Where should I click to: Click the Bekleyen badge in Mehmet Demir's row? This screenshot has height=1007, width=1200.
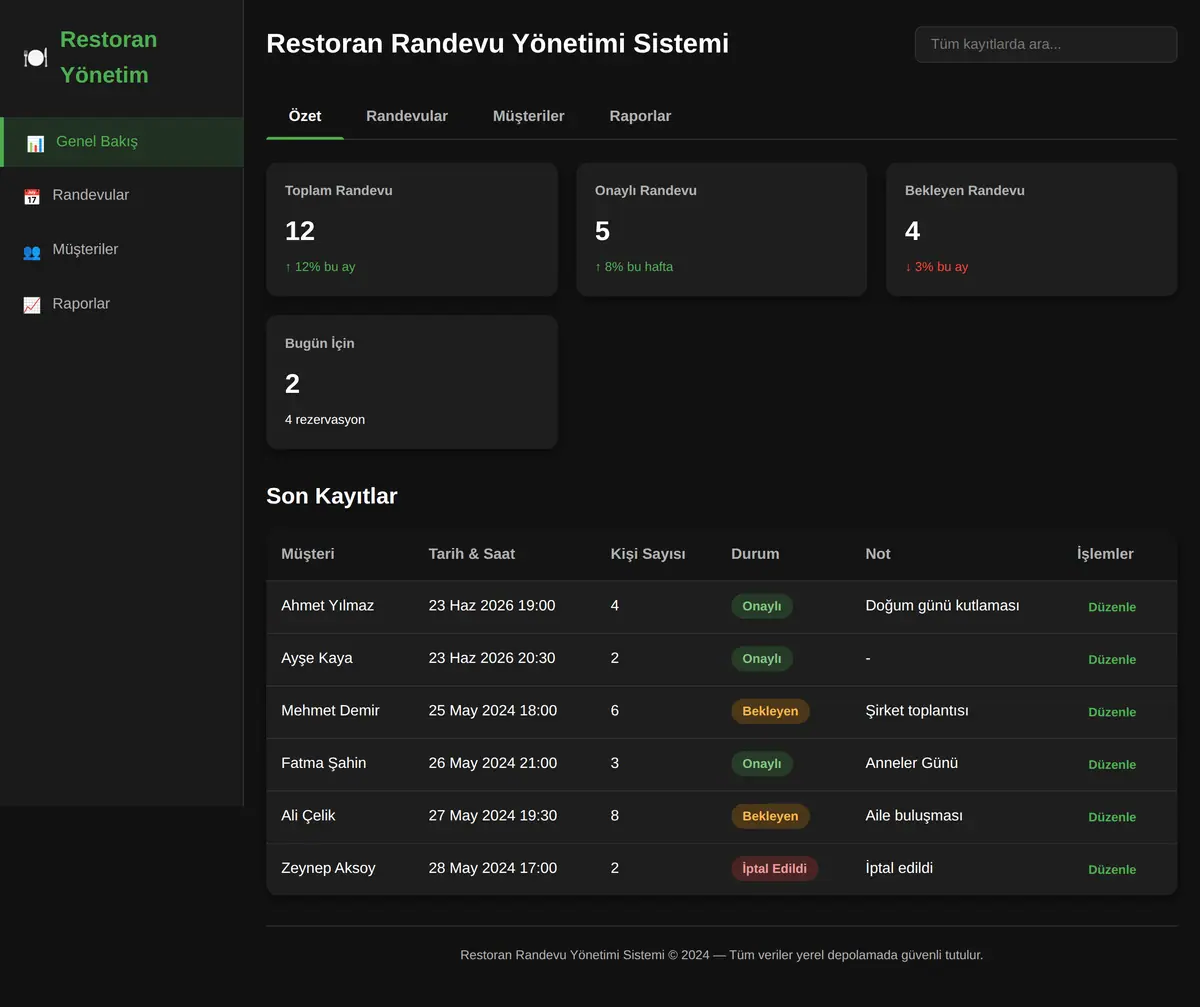coord(770,711)
